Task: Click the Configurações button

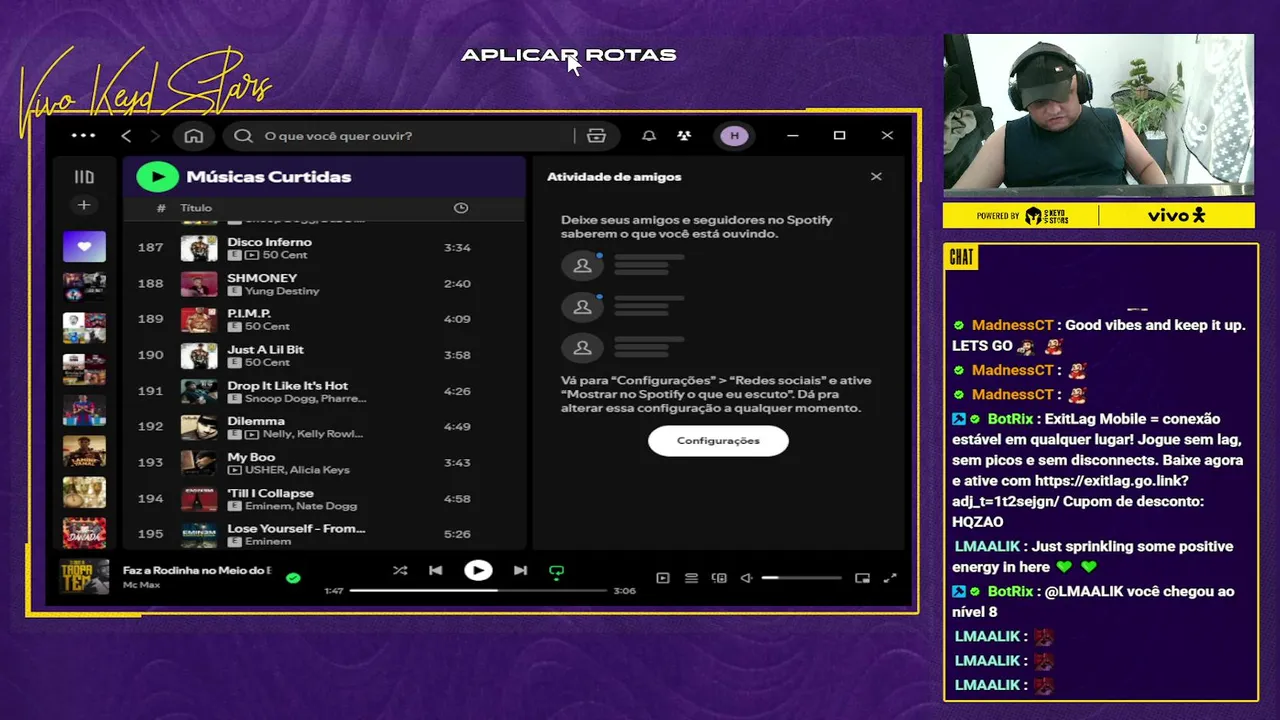Action: (x=718, y=441)
